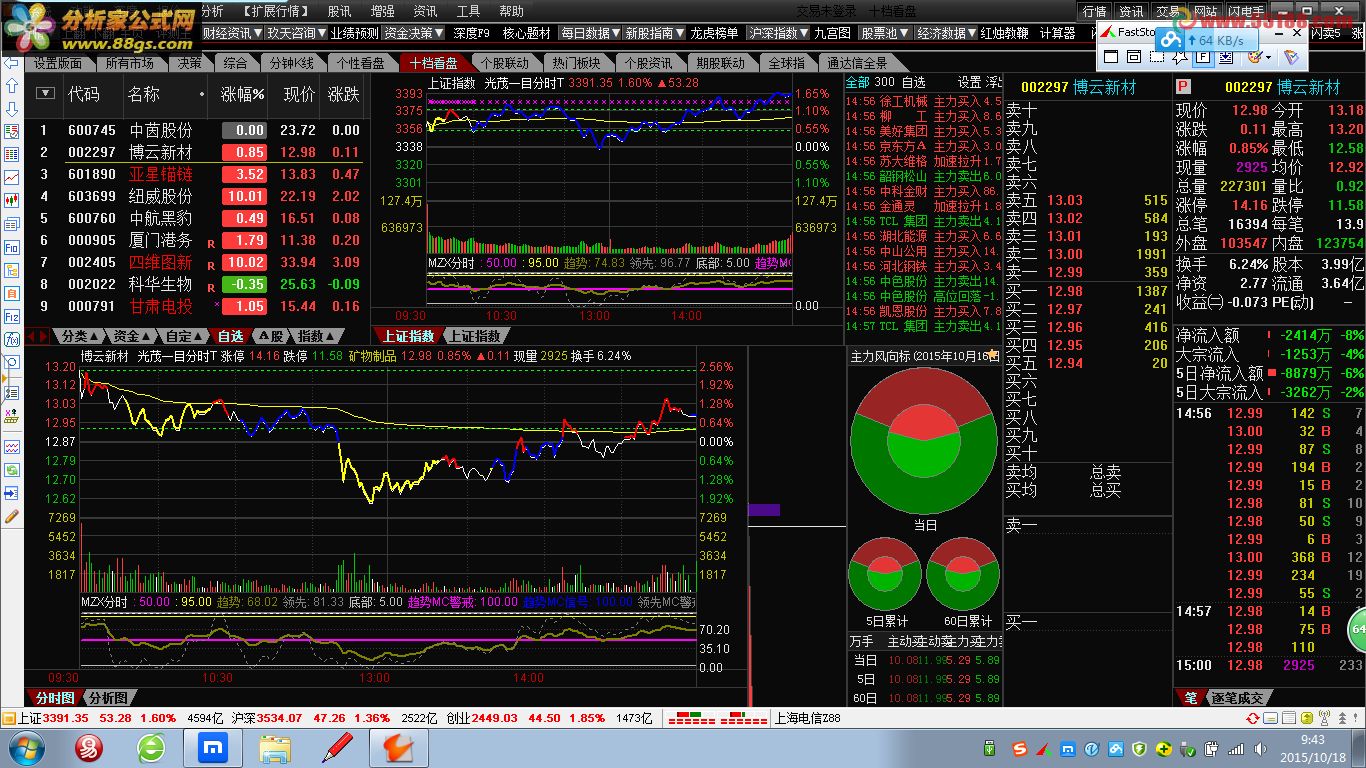Click the red P icon beside 002297
Screen dimensions: 1366x768
click(x=1183, y=87)
